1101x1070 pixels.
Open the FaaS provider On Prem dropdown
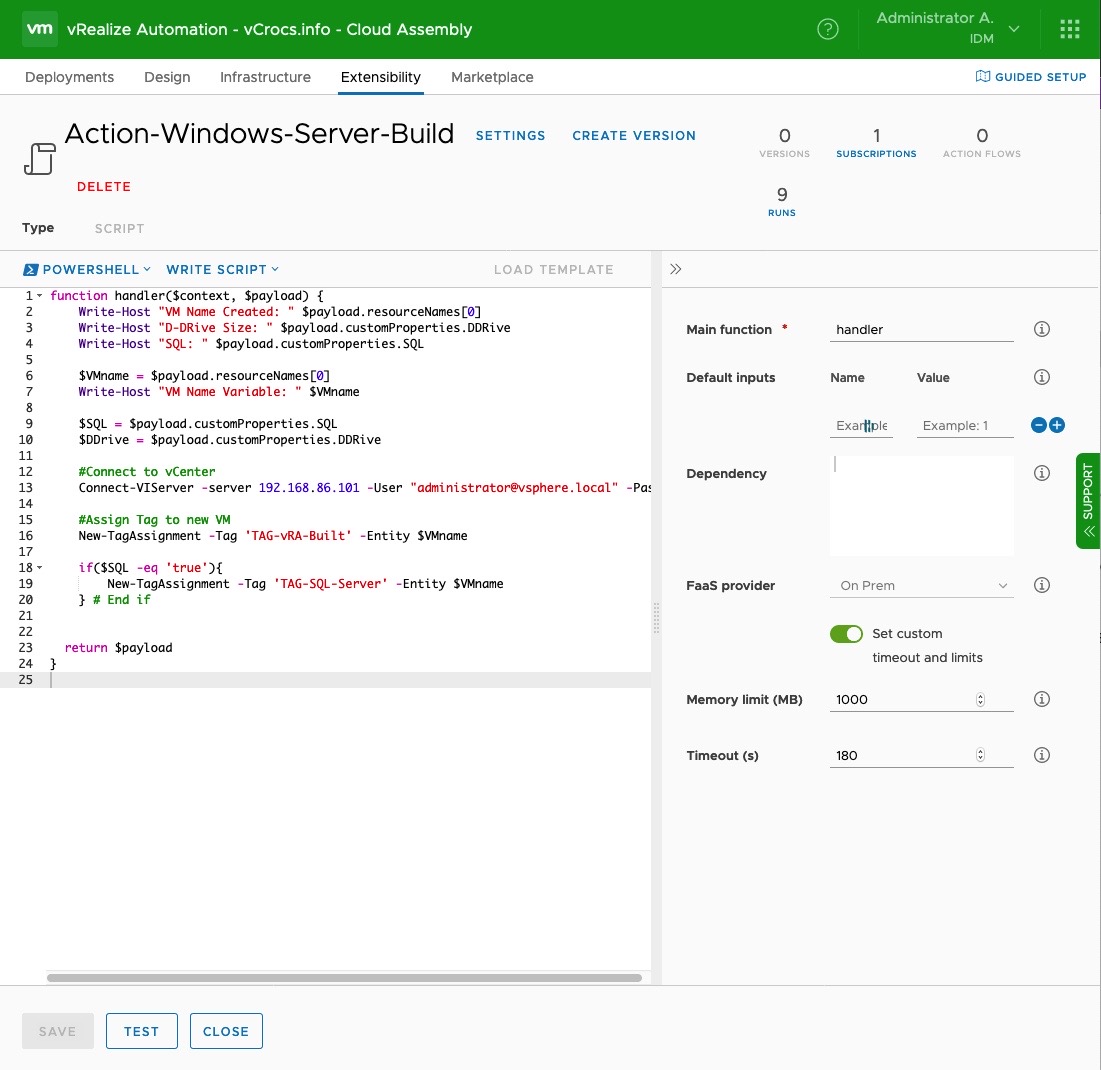pyautogui.click(x=921, y=585)
